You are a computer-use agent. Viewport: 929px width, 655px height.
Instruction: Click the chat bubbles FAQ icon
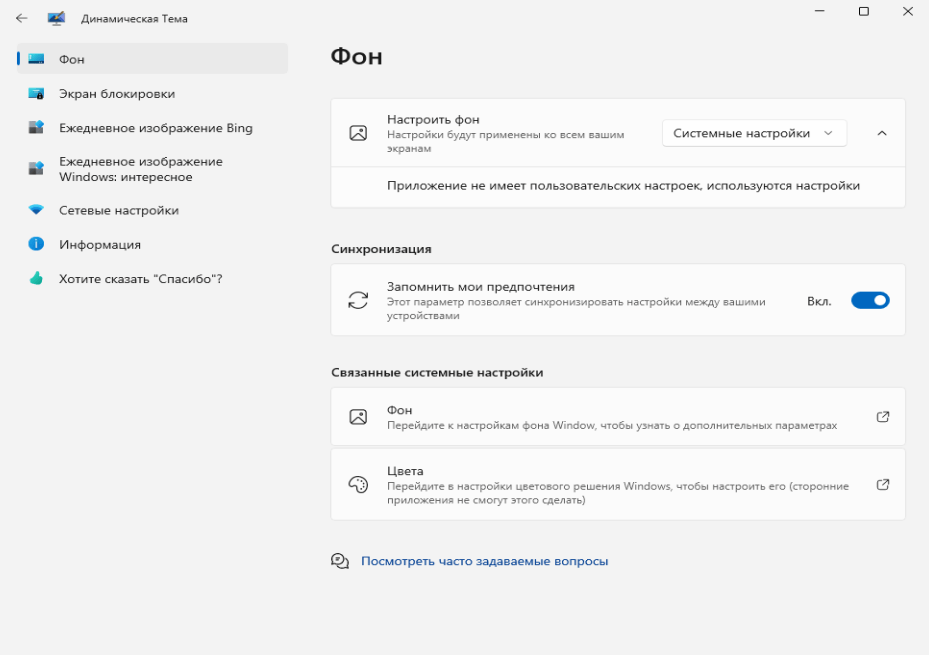[x=340, y=561]
